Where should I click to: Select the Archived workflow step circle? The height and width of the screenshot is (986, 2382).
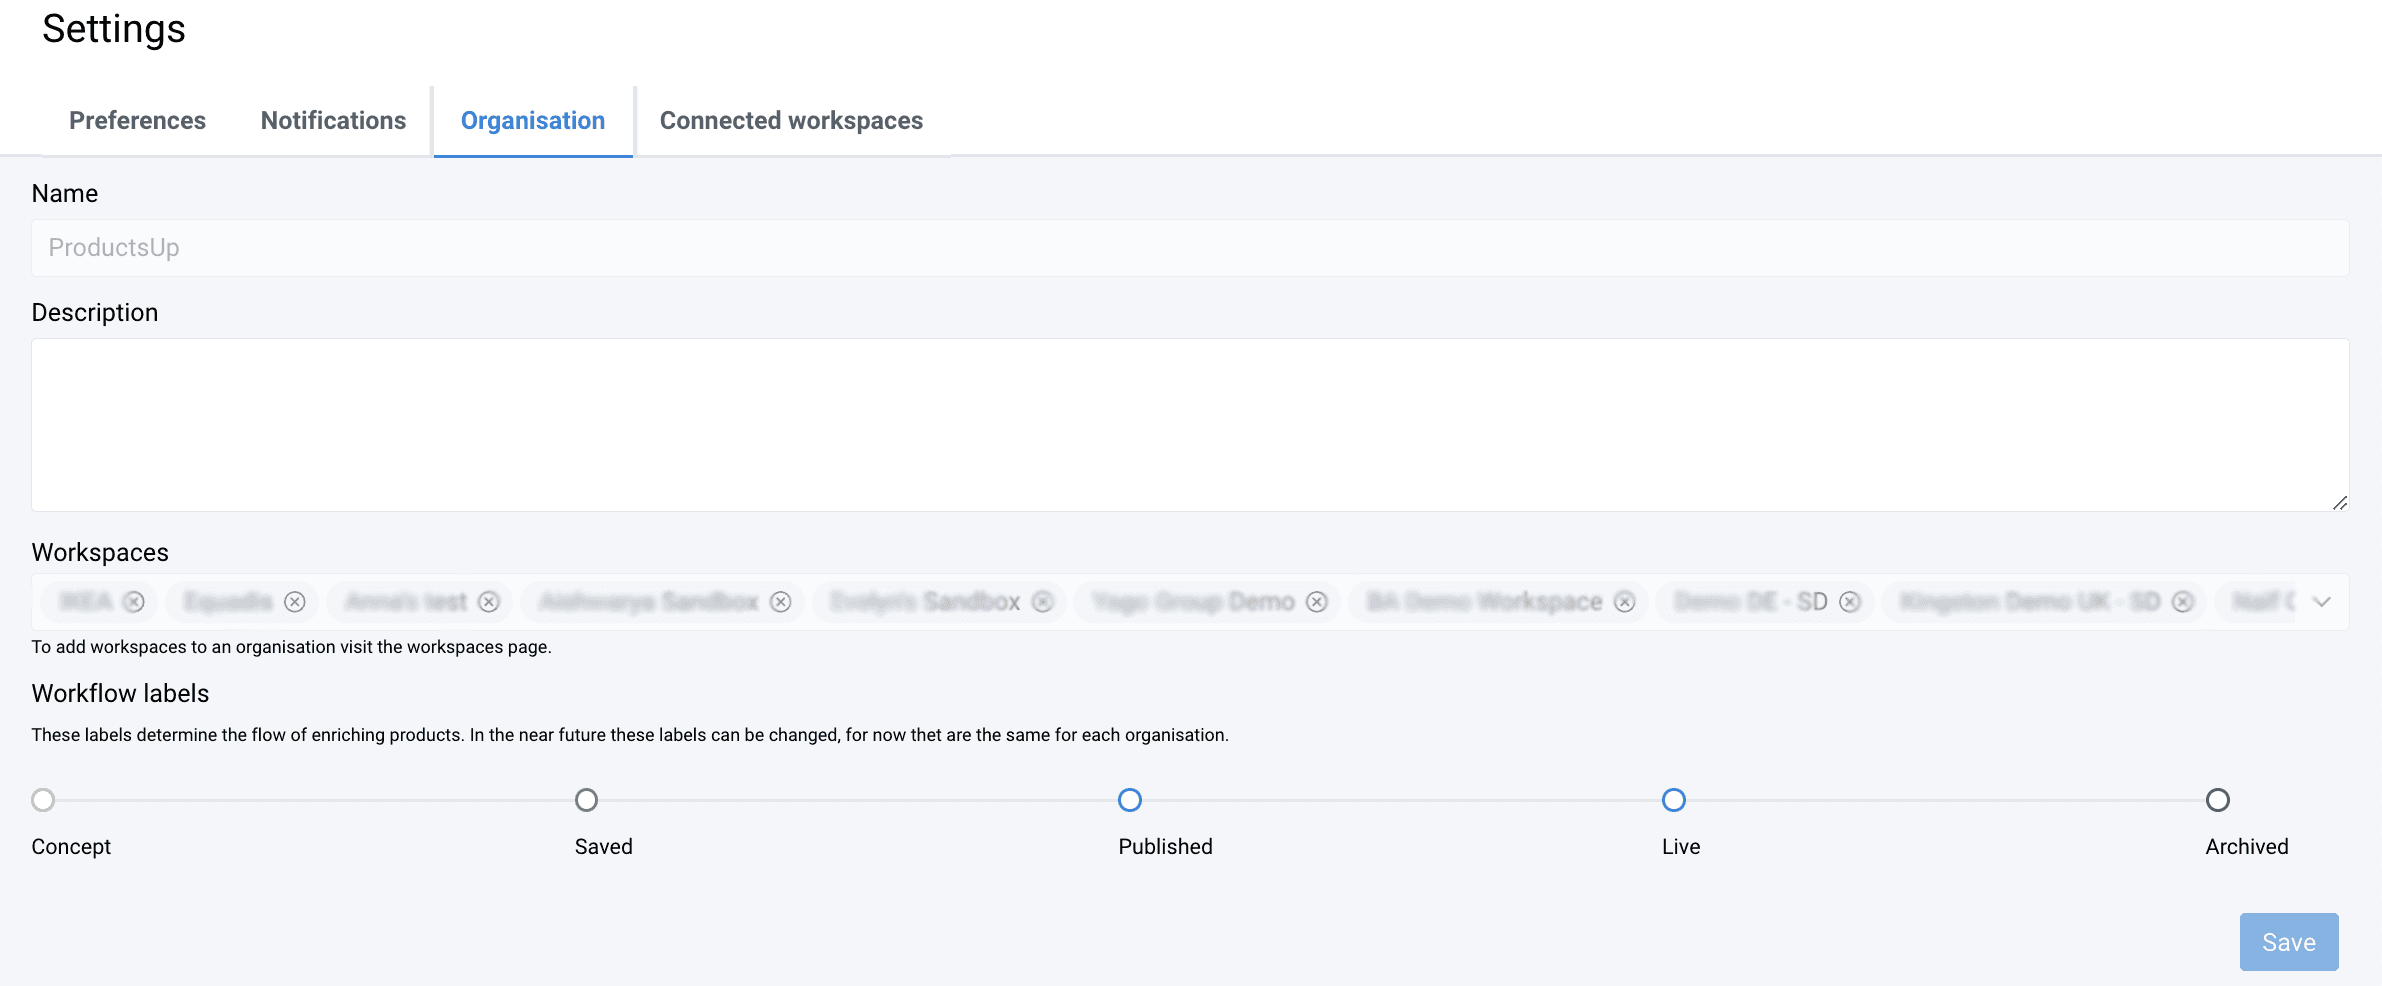click(2218, 800)
